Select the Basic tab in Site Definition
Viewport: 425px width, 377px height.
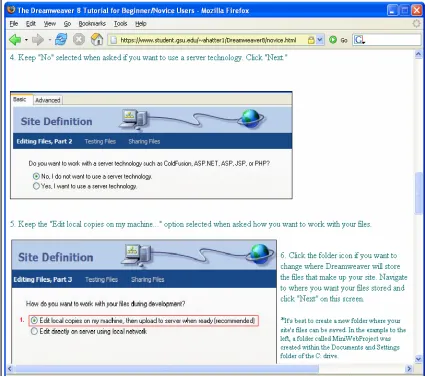click(x=20, y=99)
